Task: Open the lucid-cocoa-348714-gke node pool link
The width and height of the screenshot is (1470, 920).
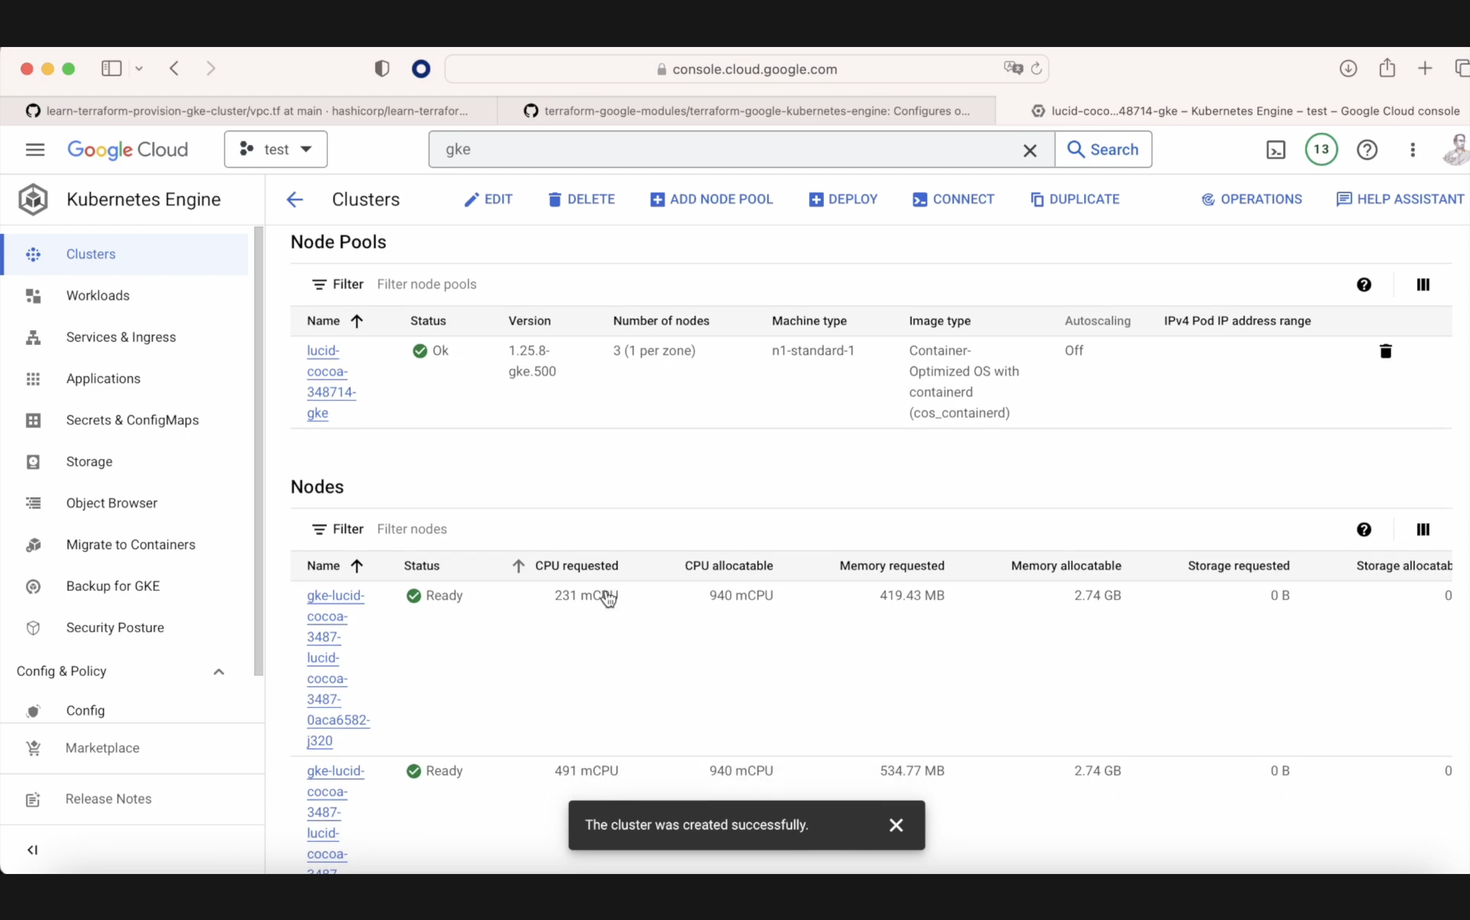Action: [331, 382]
